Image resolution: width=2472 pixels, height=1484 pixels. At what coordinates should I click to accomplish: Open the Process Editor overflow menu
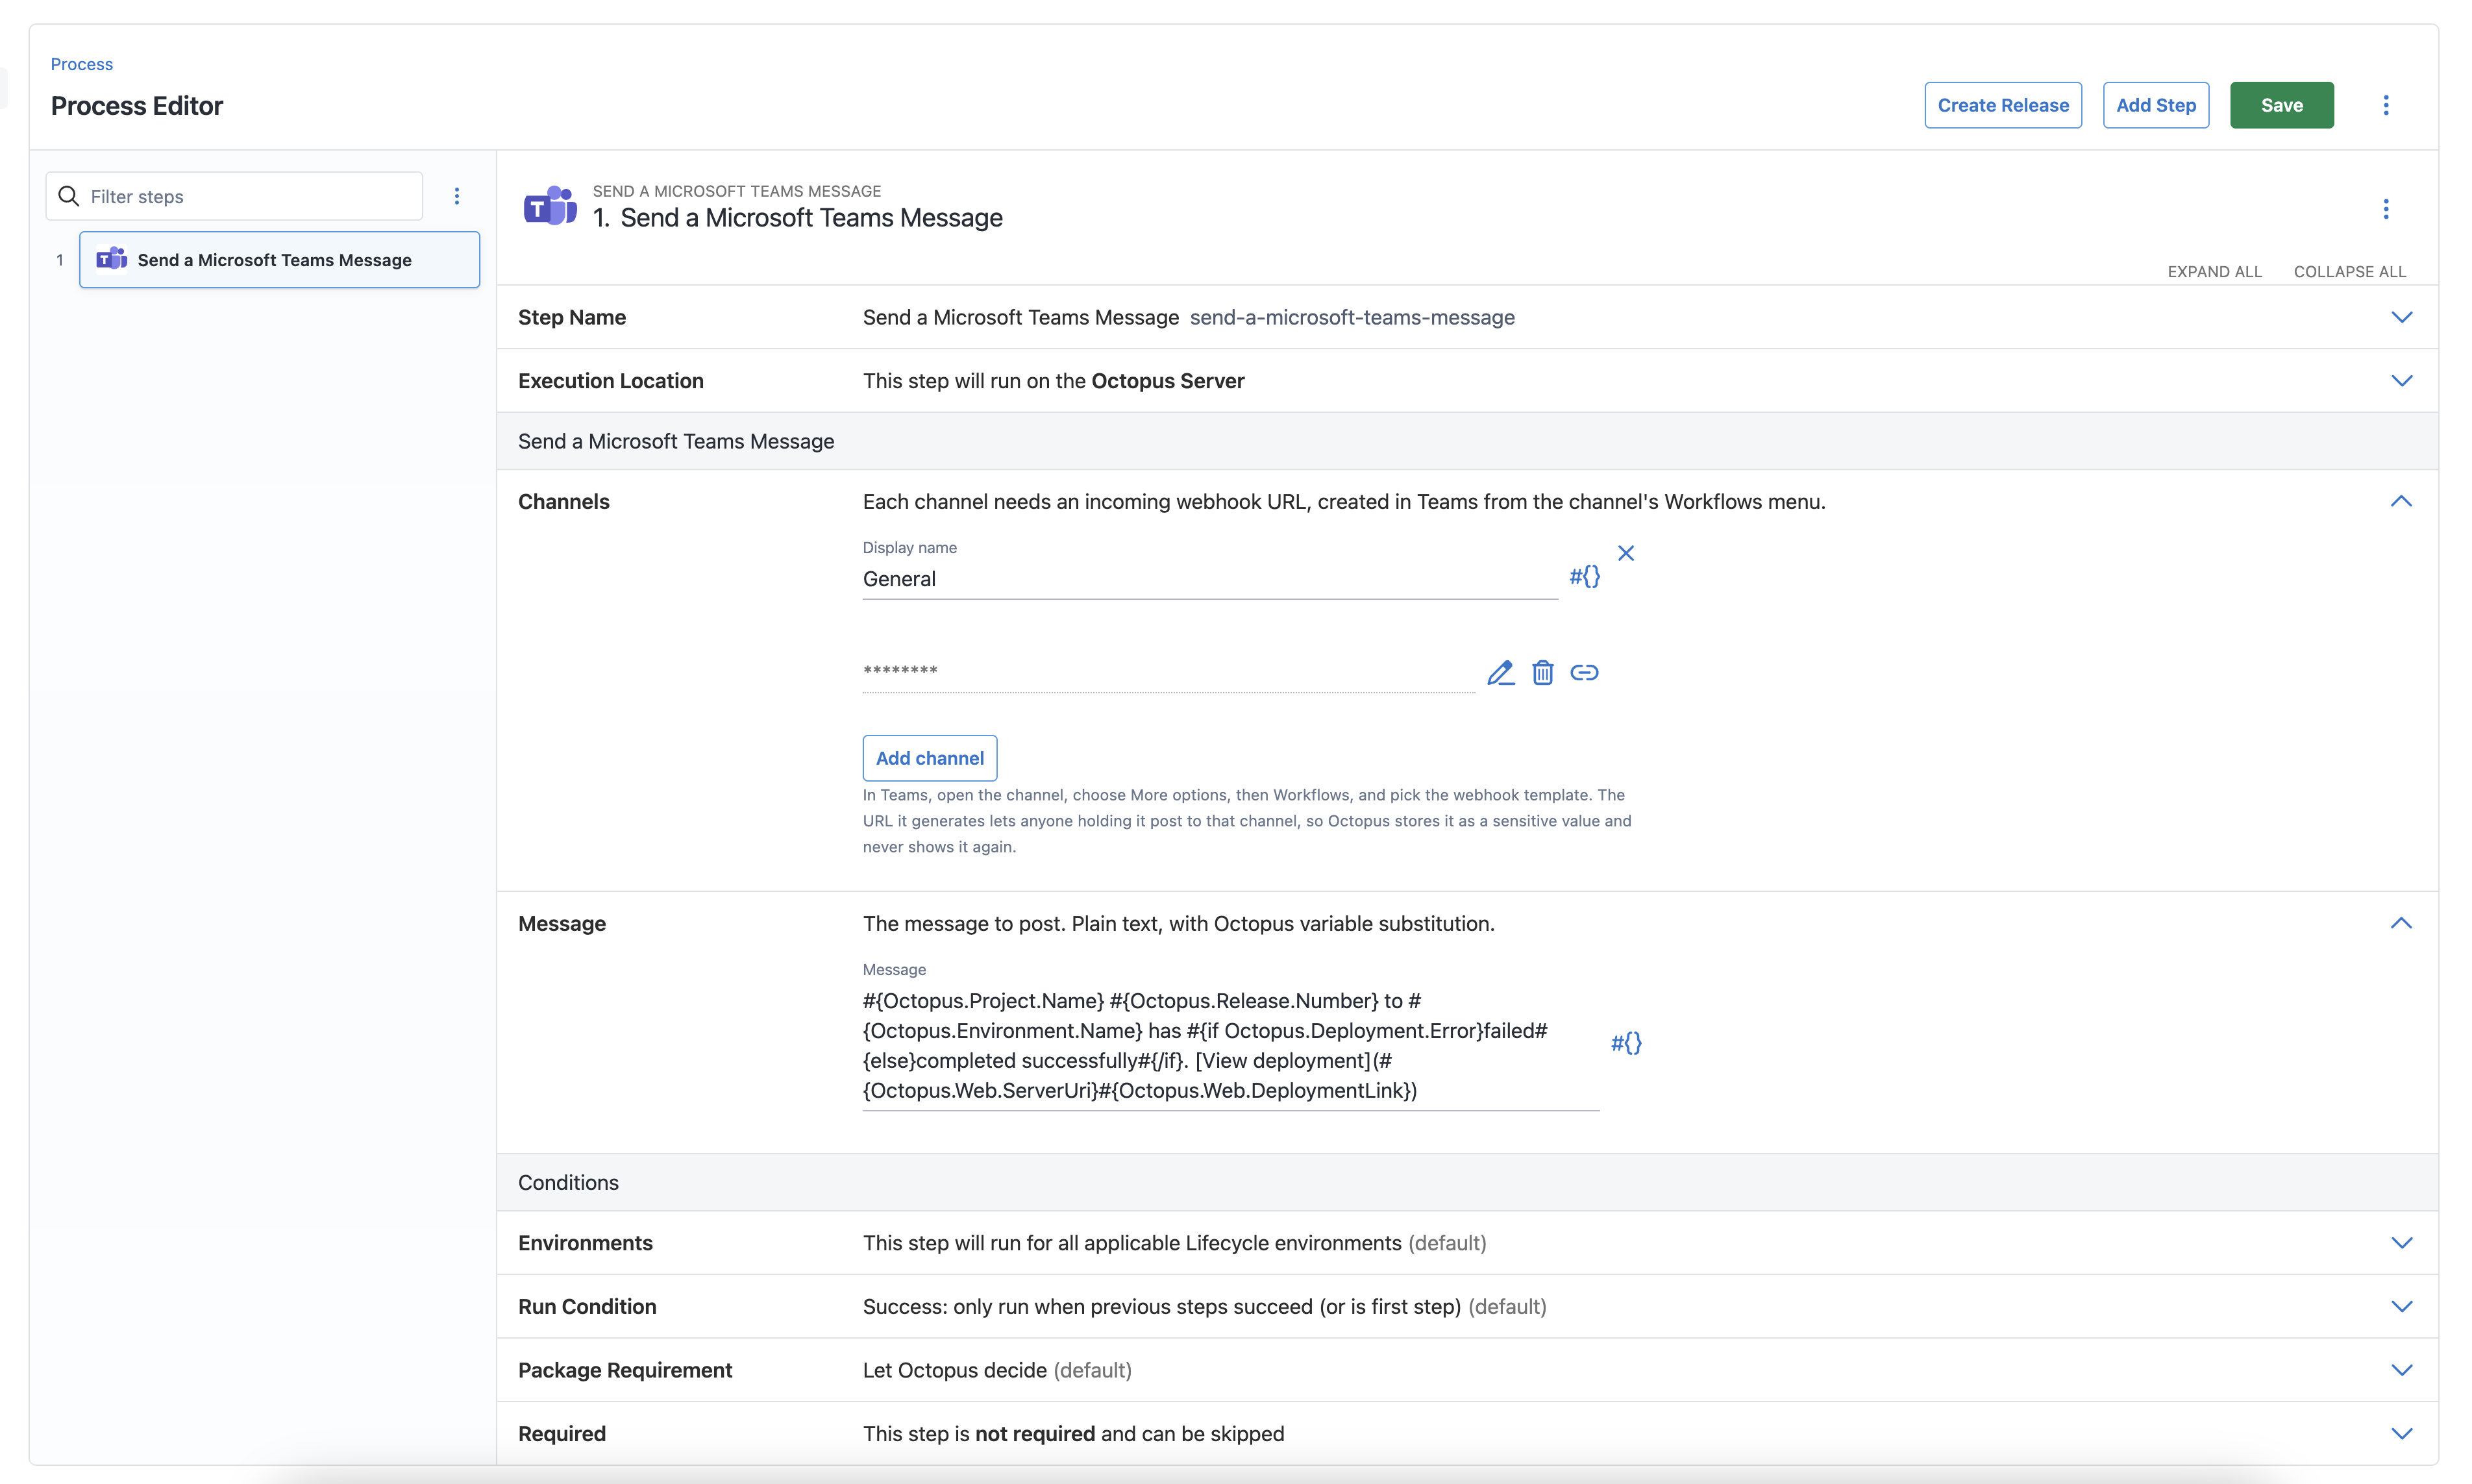click(2385, 105)
